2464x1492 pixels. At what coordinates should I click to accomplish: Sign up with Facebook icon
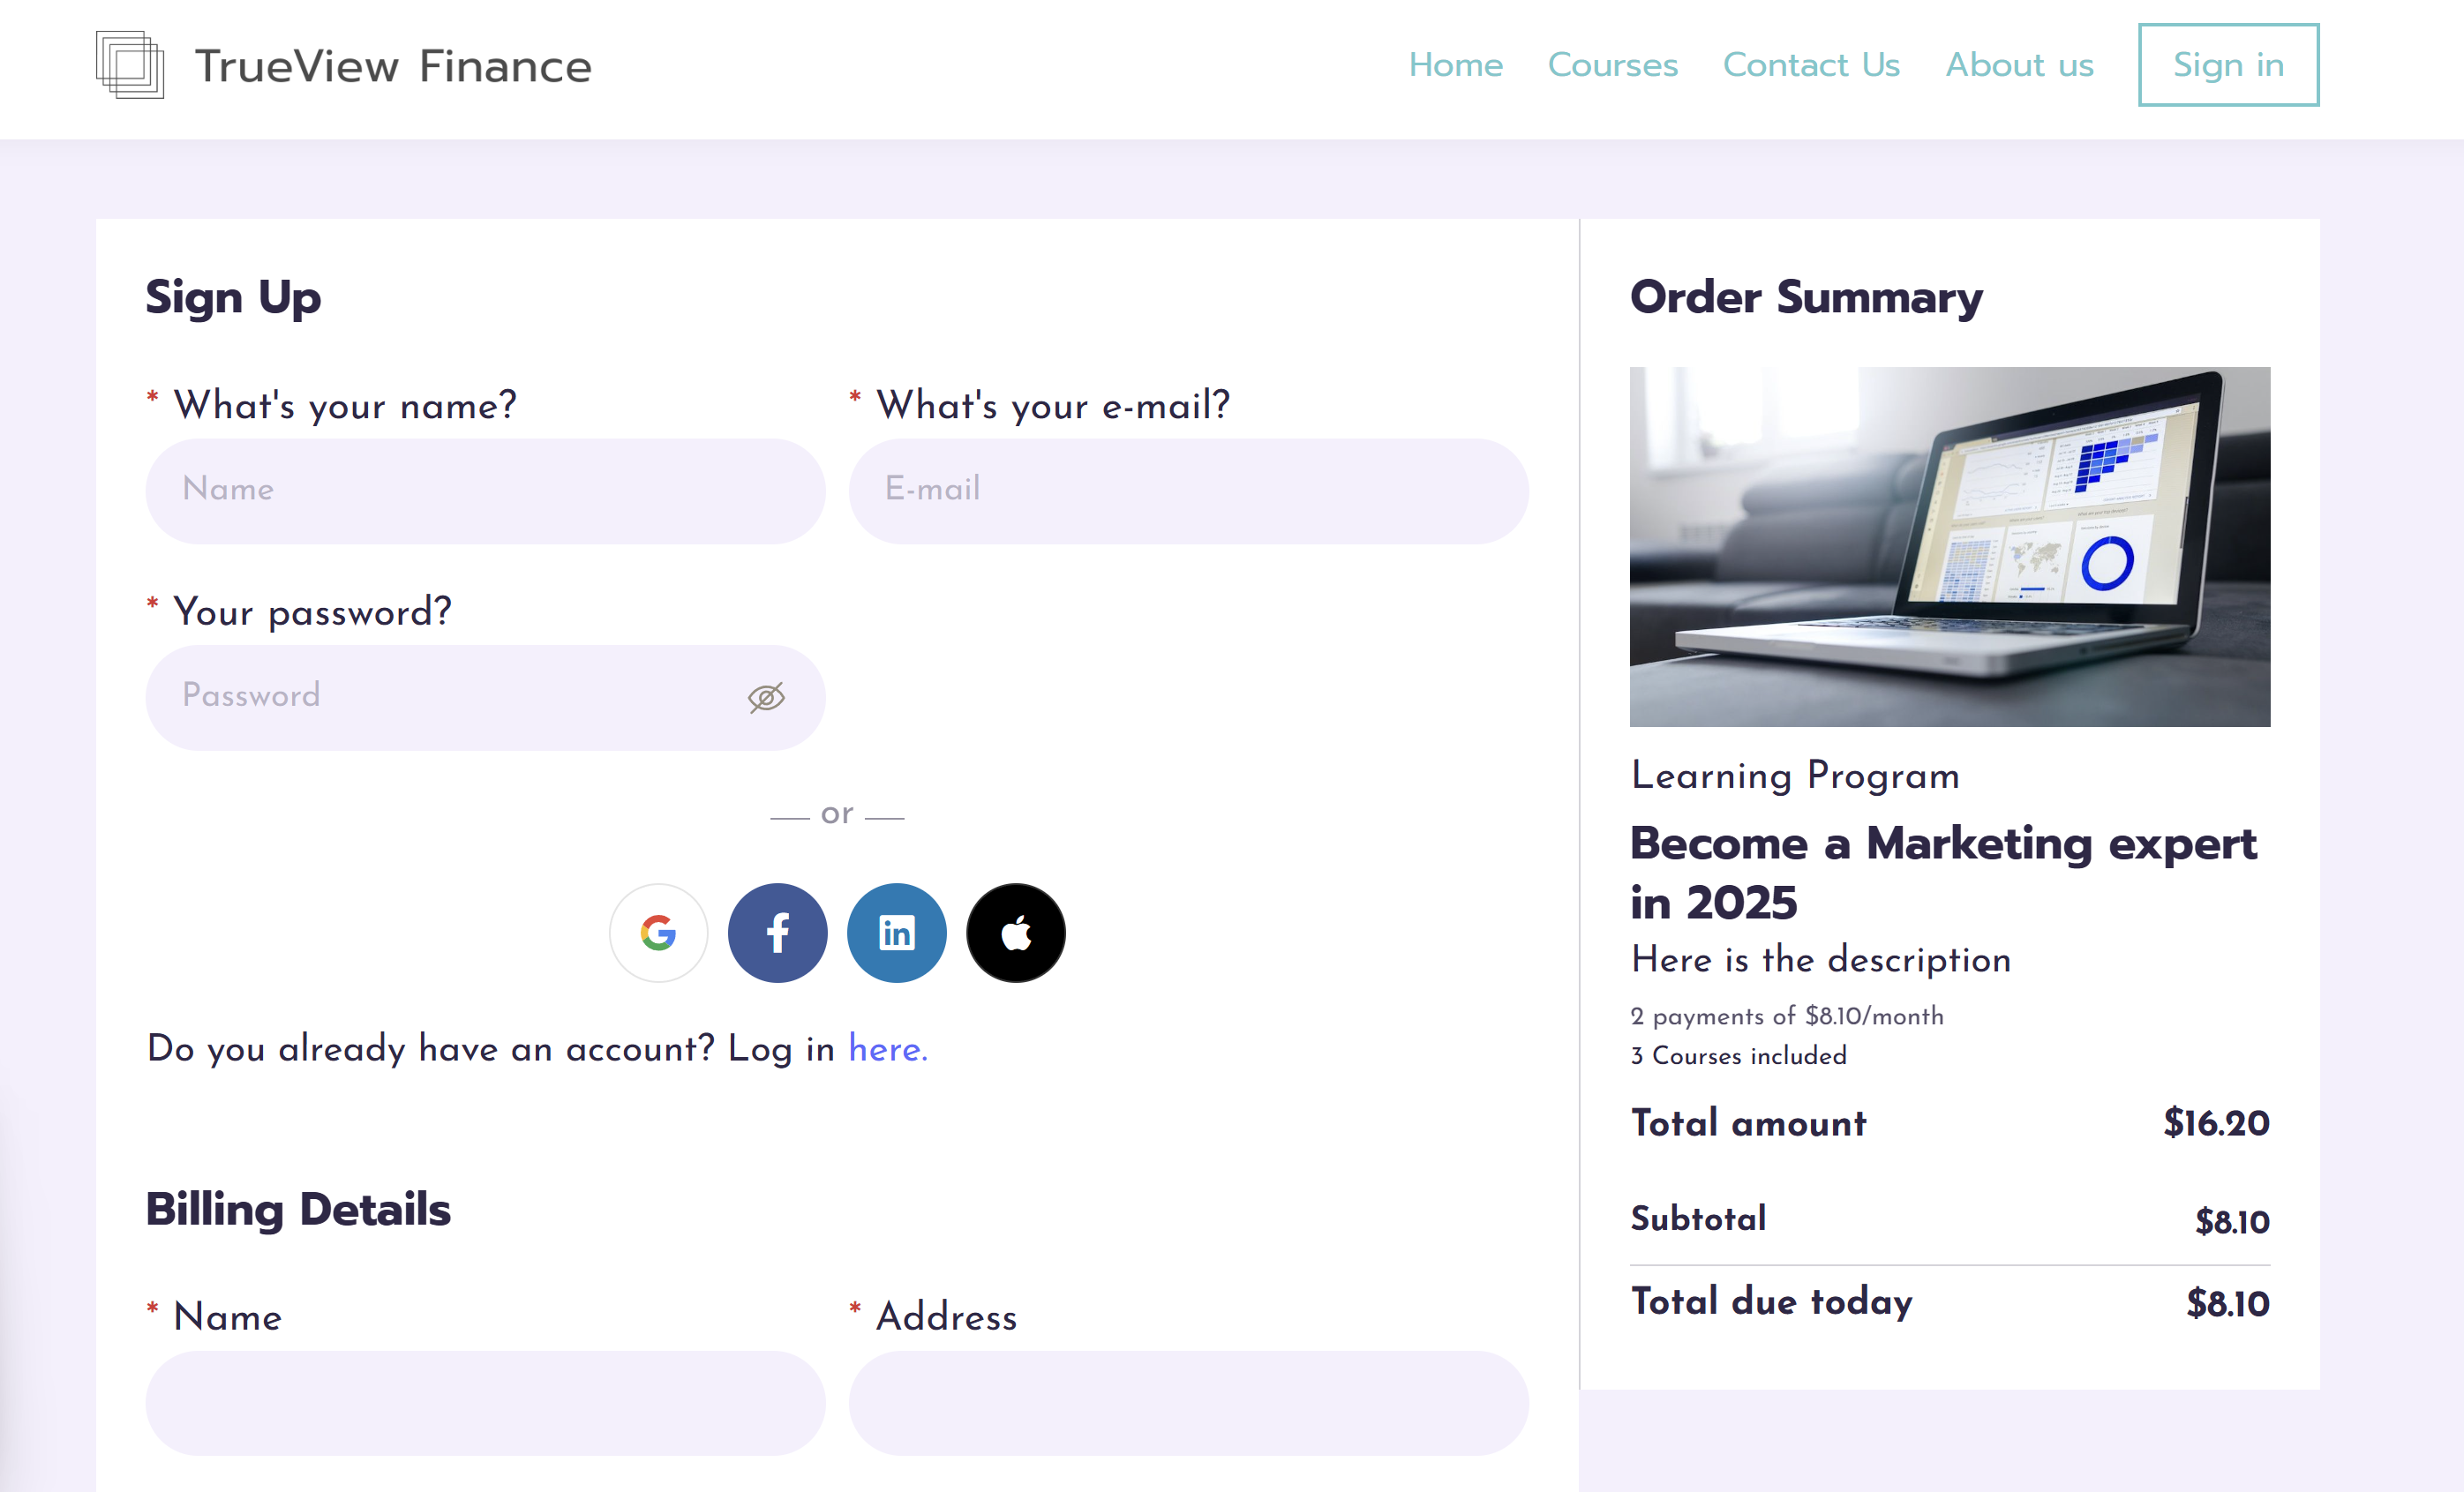click(777, 933)
